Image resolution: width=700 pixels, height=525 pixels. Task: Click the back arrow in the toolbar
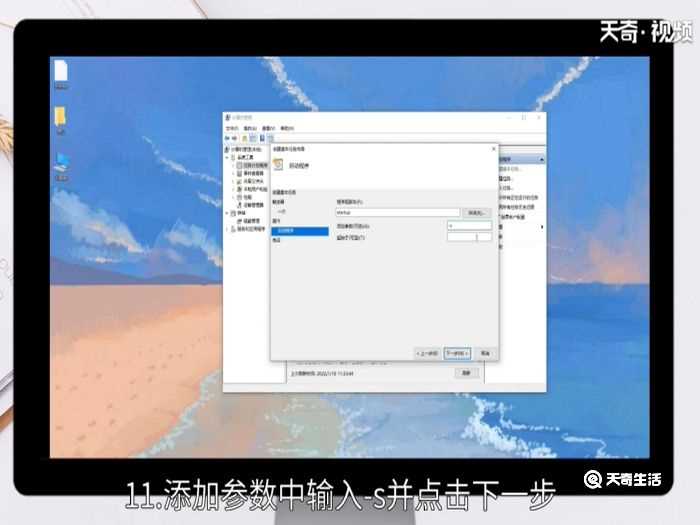click(229, 137)
